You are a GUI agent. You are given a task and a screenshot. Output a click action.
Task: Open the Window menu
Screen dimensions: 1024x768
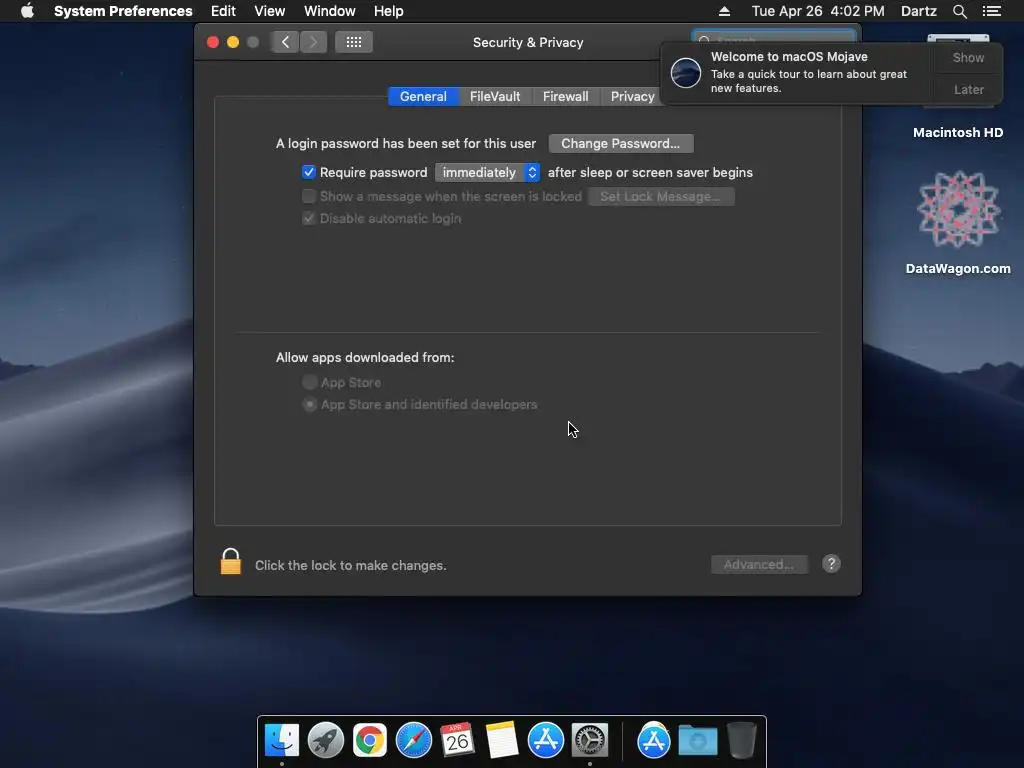(330, 11)
